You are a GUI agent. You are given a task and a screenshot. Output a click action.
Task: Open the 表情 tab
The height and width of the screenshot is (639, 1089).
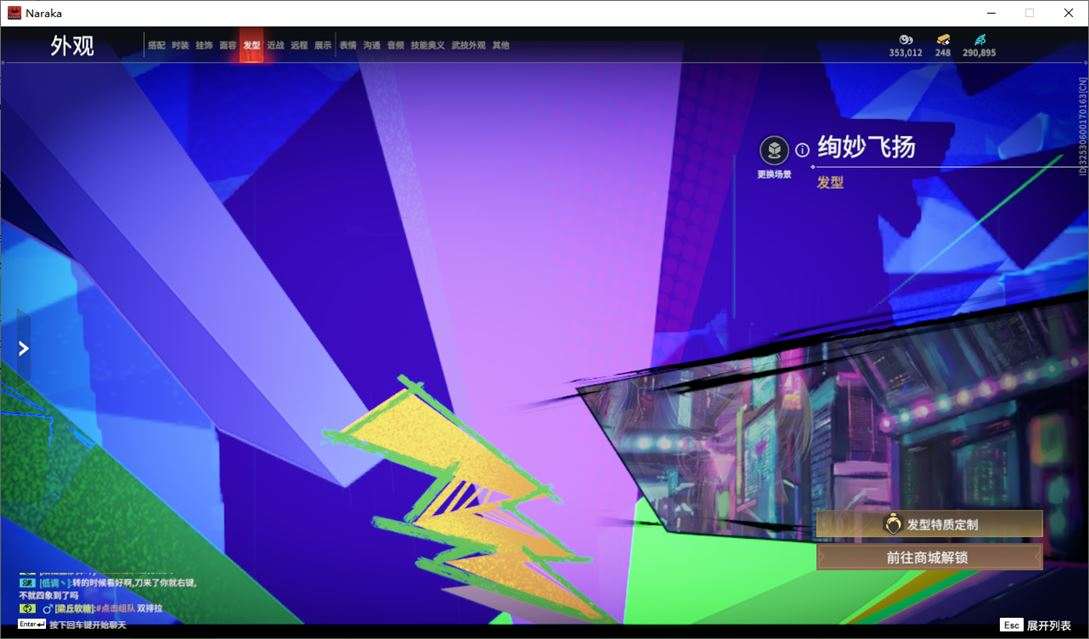348,45
